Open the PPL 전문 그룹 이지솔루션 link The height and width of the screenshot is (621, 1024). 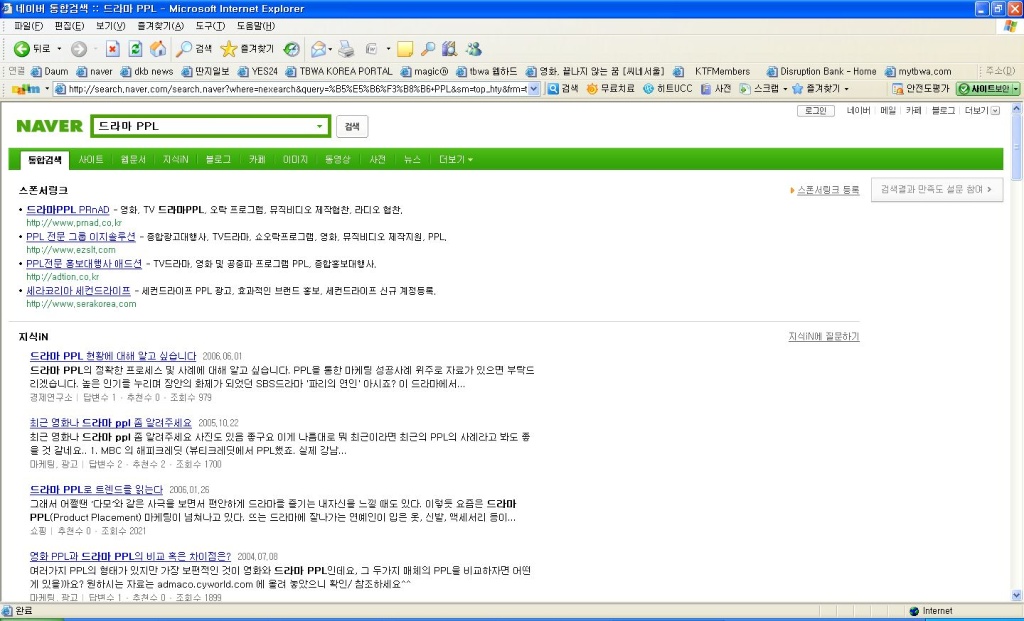81,236
